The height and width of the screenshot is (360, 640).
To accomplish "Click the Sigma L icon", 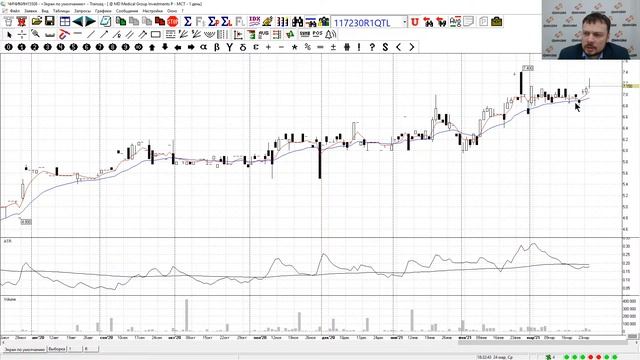I will (227, 22).
